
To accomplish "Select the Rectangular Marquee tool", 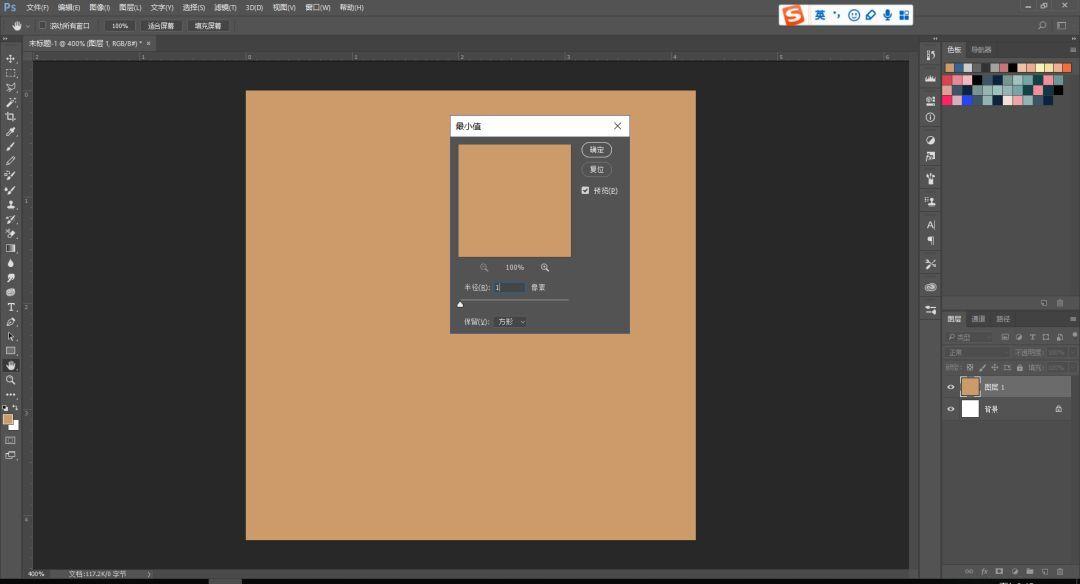I will click(10, 73).
